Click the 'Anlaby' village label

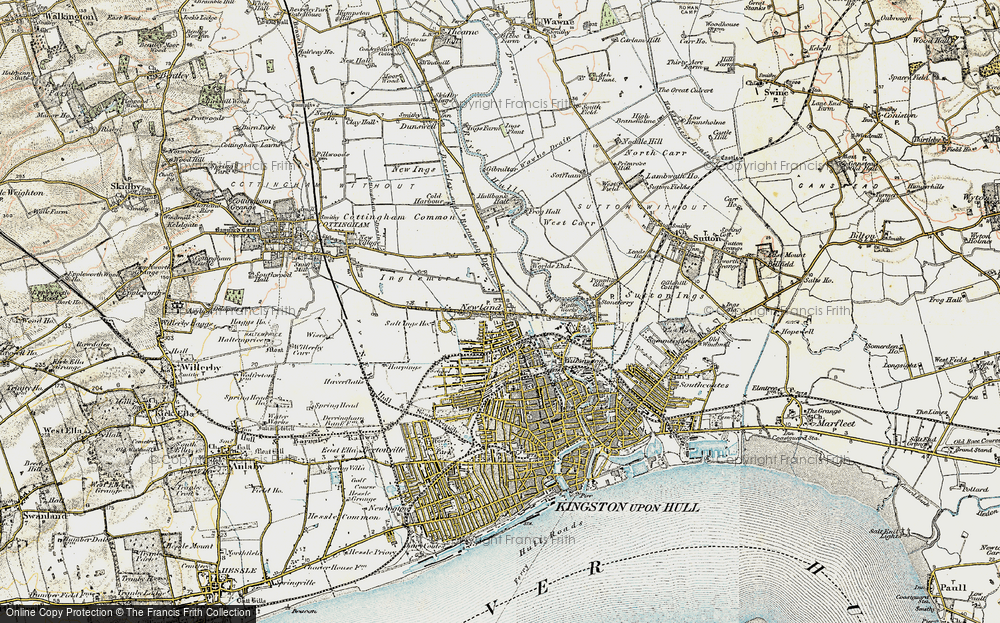[246, 465]
